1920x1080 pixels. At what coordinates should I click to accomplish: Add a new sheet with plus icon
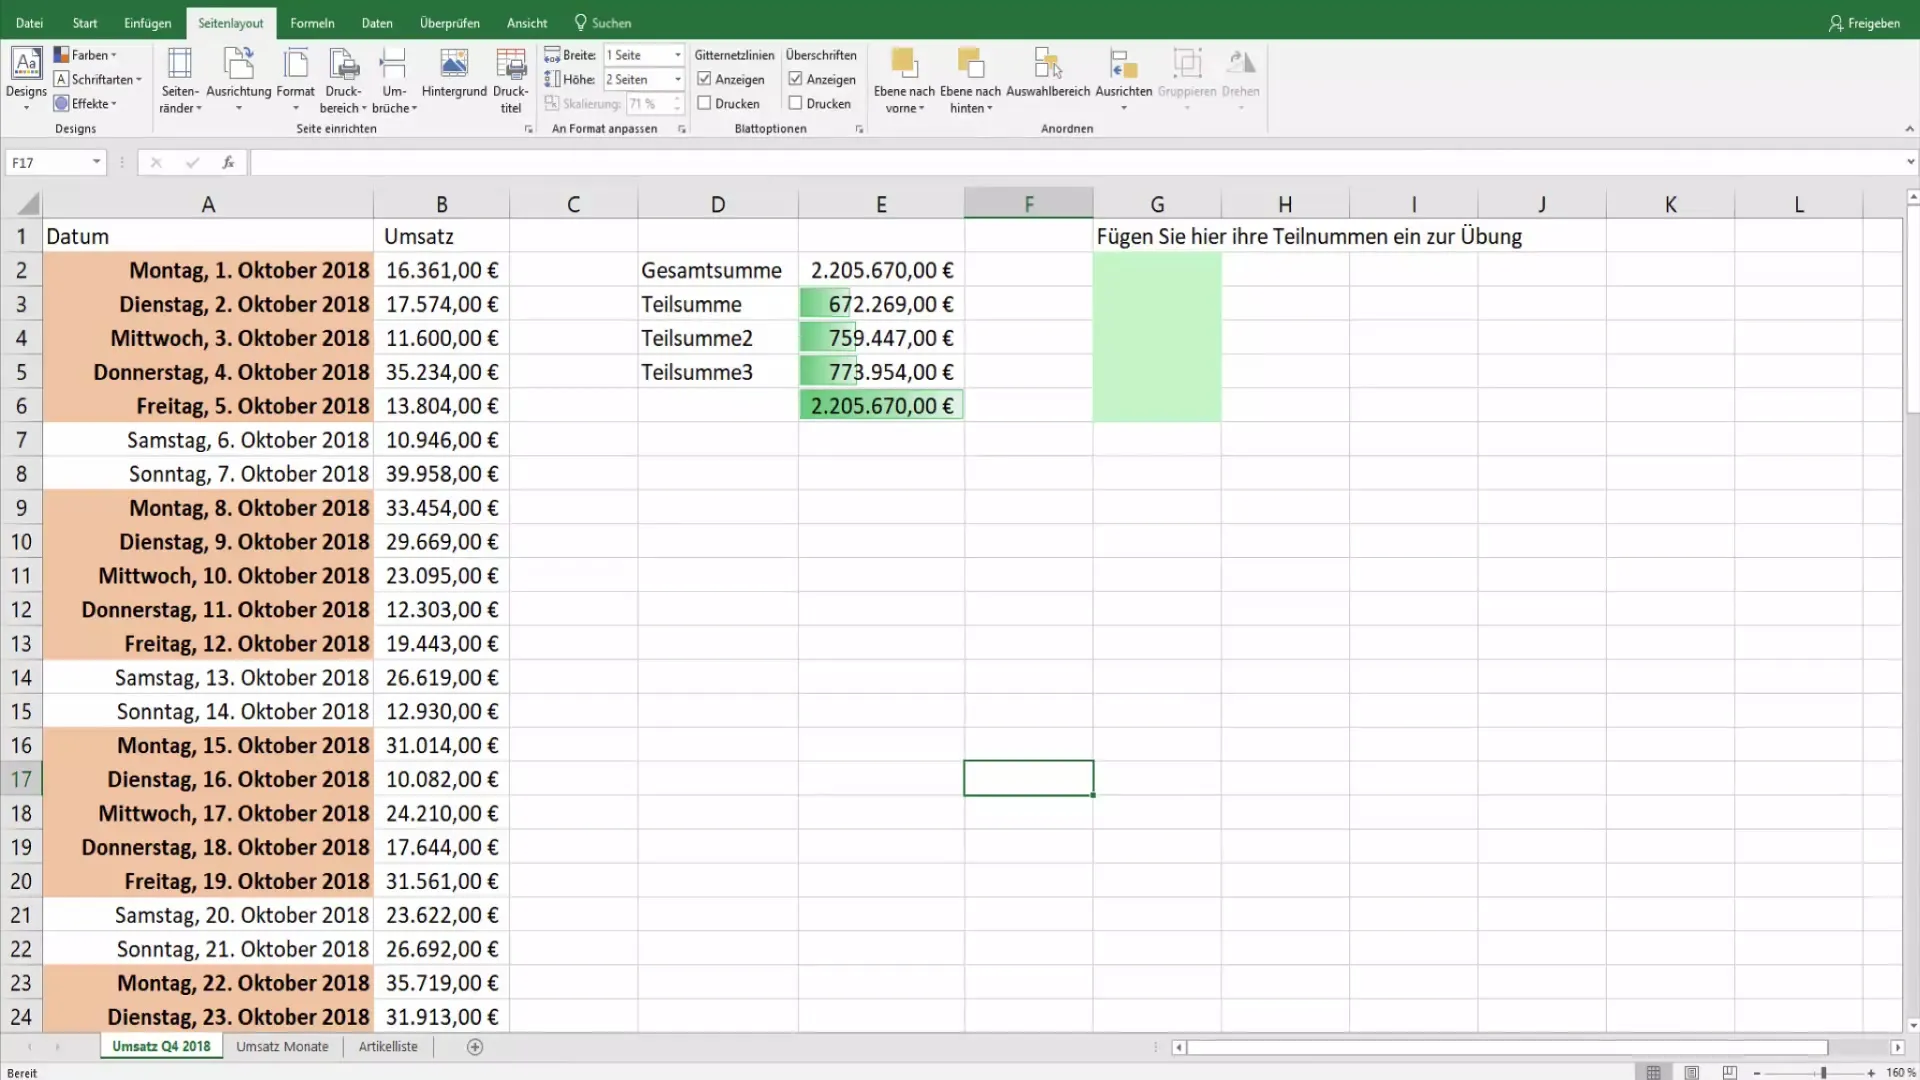coord(475,1047)
